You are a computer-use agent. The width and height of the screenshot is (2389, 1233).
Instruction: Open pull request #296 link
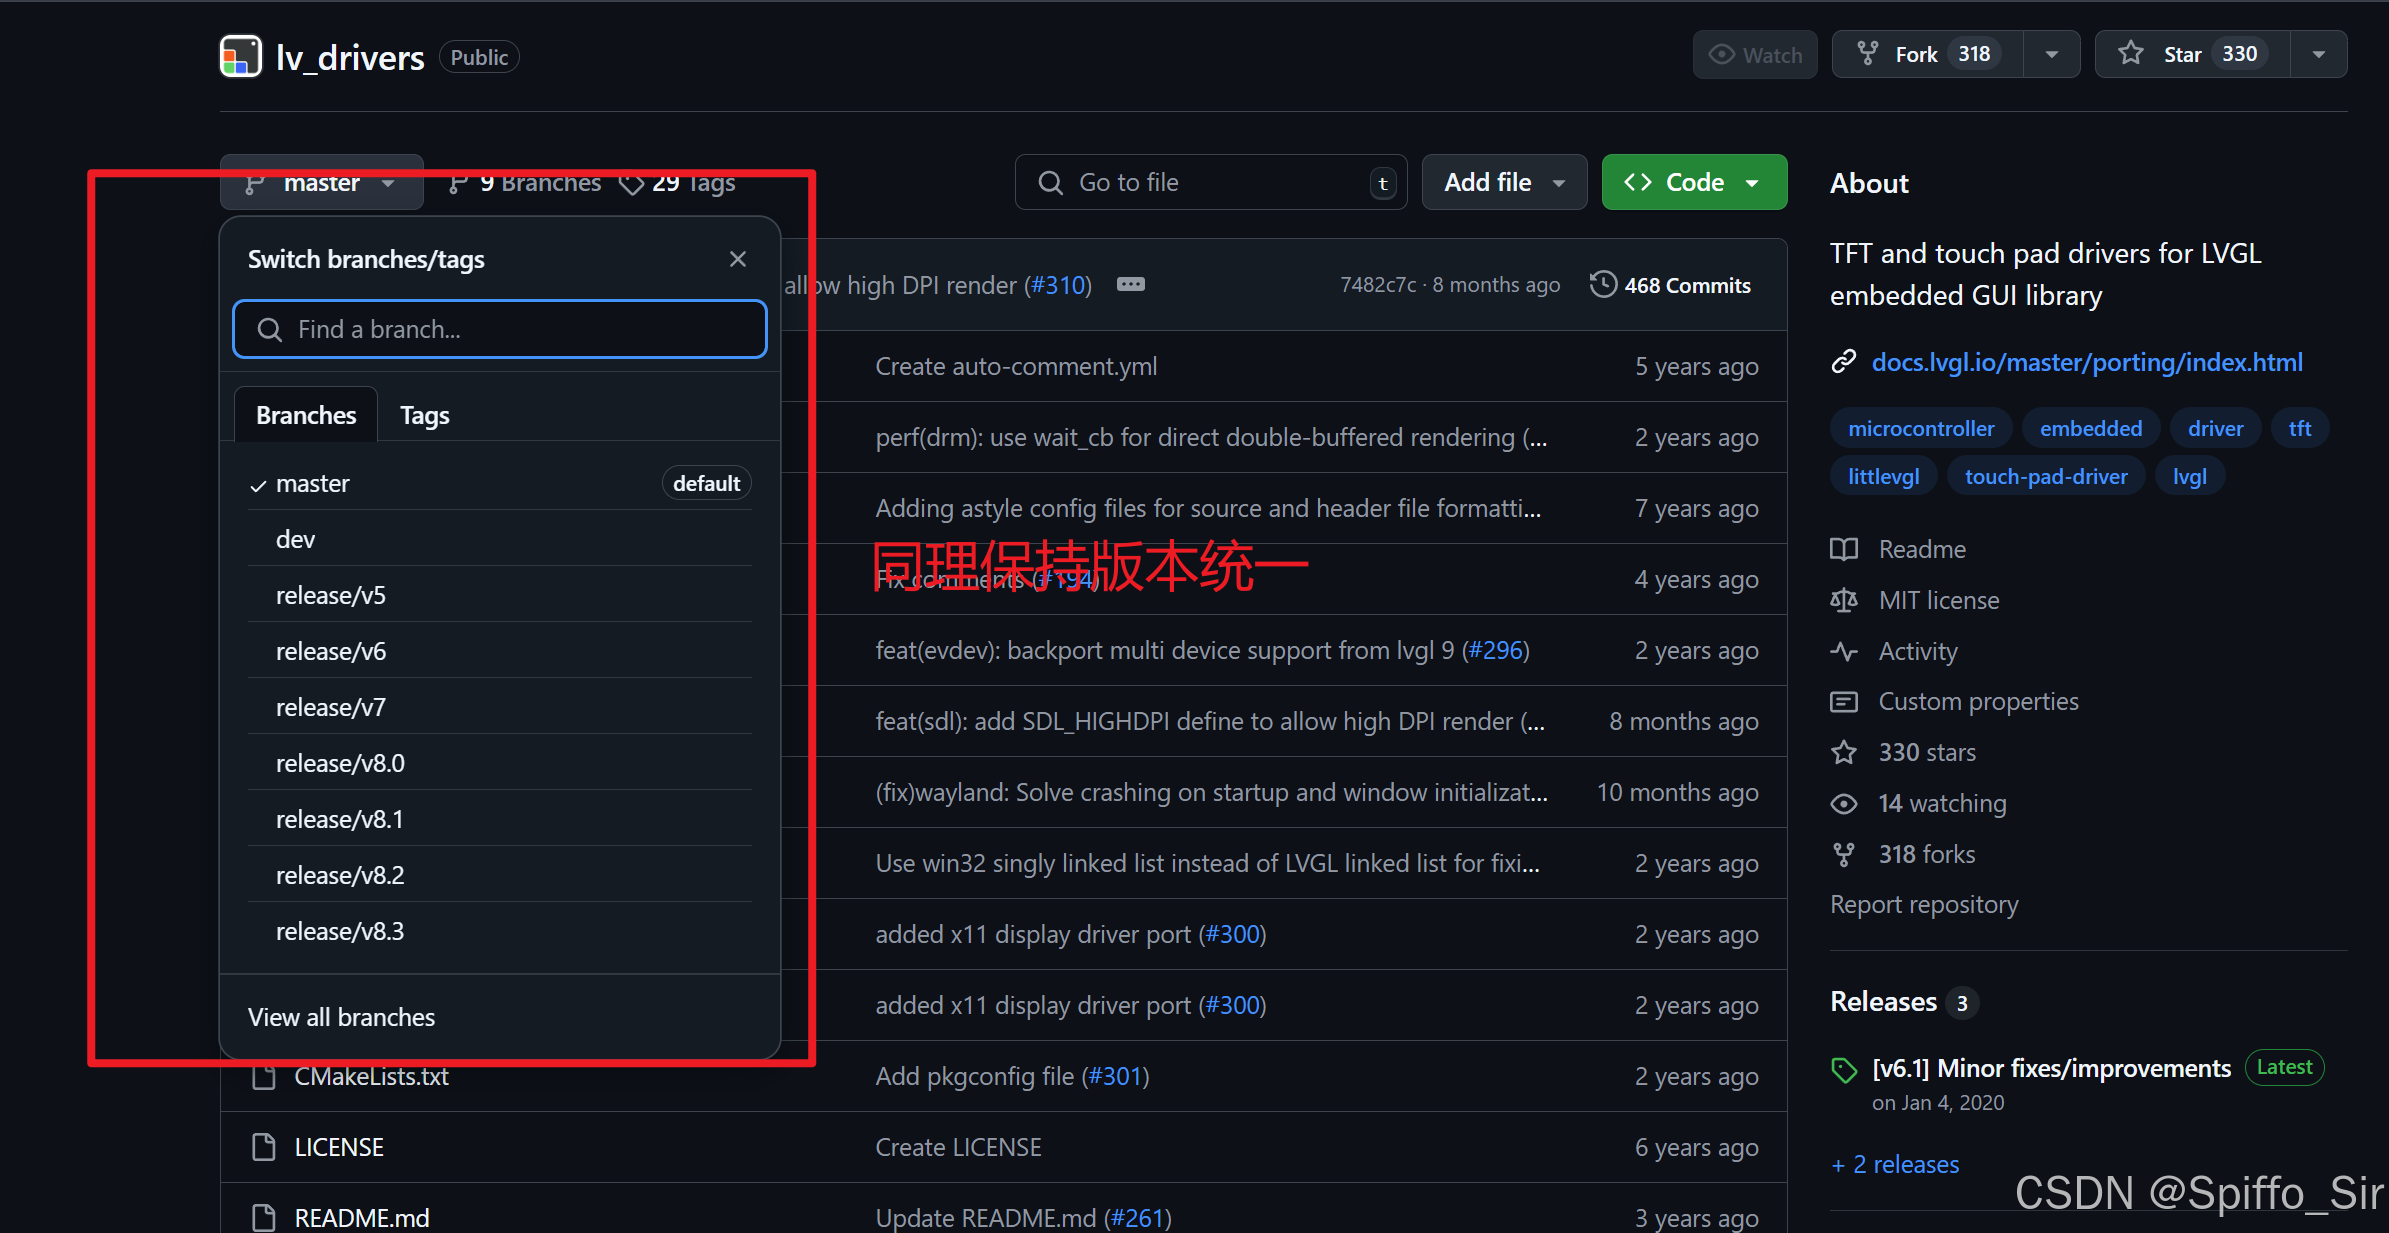coord(1496,650)
